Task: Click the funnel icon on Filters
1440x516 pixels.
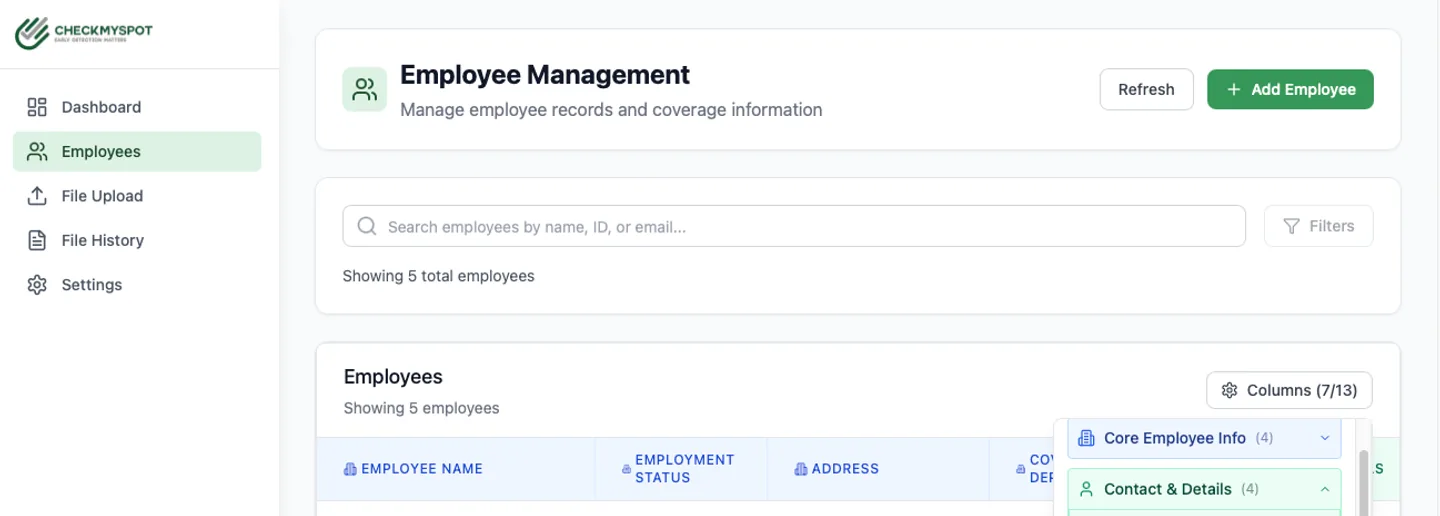Action: (1291, 226)
